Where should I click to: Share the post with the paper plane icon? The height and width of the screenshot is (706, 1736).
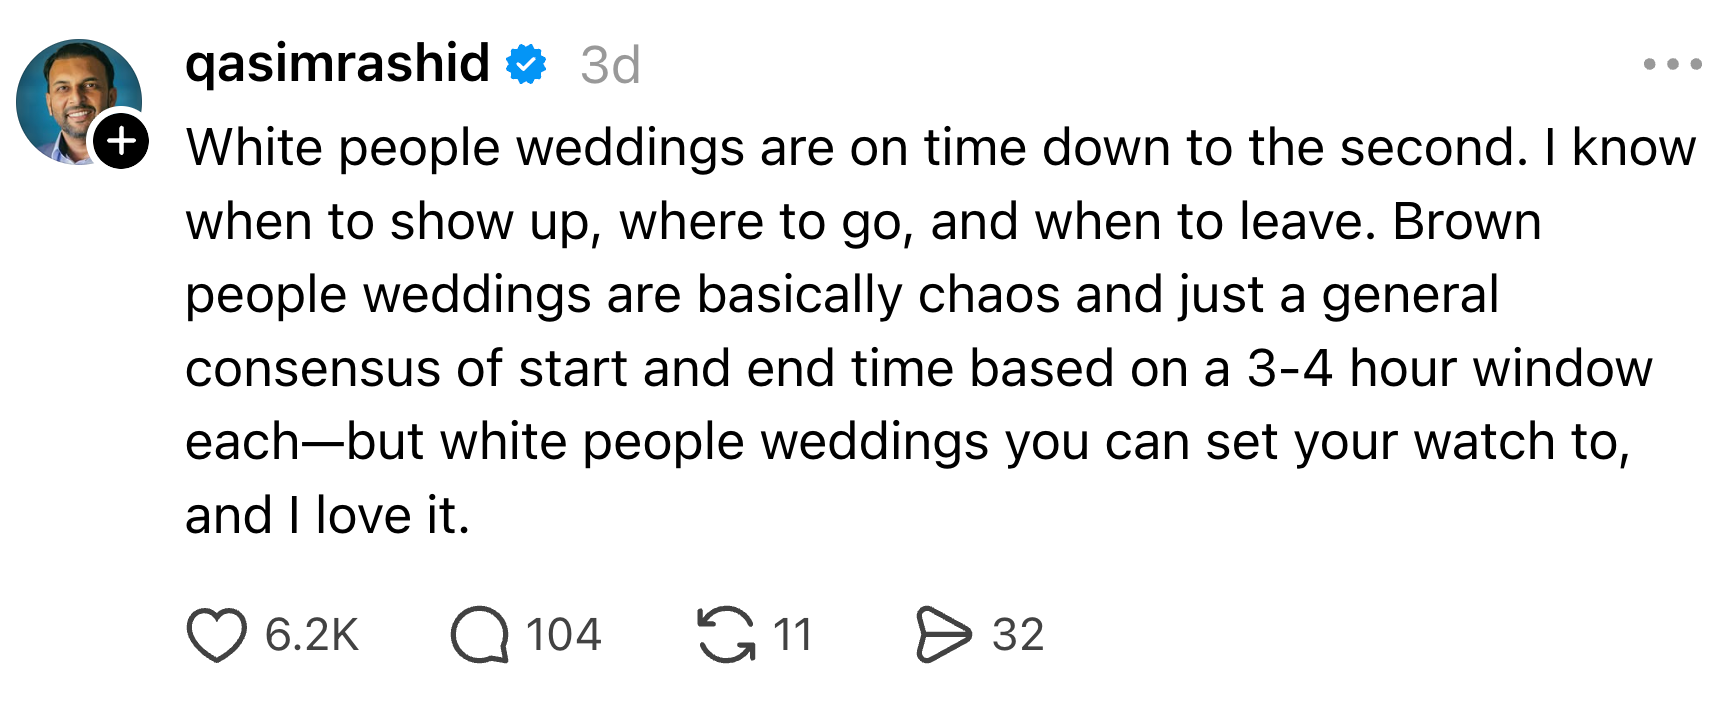(x=942, y=635)
